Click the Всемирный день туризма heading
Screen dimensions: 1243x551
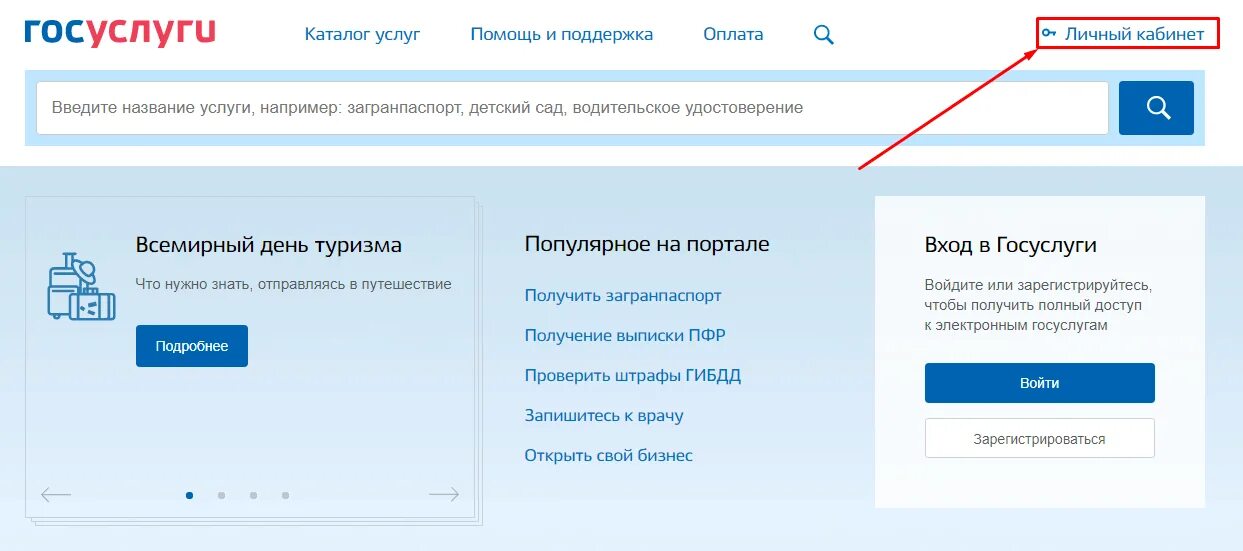coord(269,245)
